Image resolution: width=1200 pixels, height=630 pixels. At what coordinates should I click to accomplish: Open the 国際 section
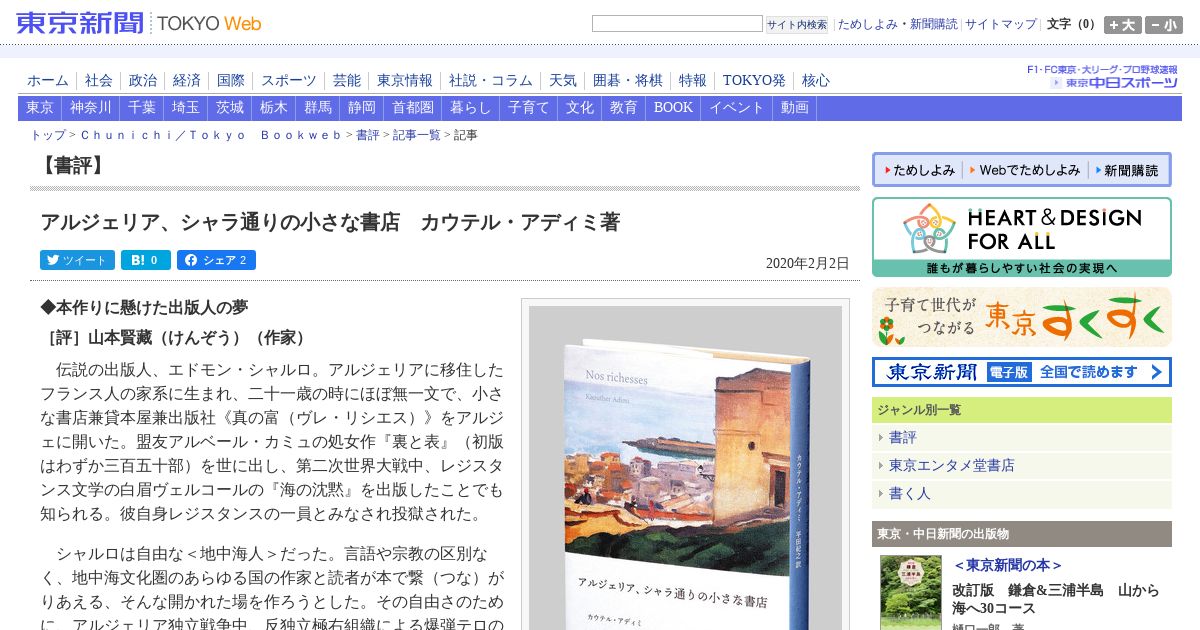pos(230,81)
